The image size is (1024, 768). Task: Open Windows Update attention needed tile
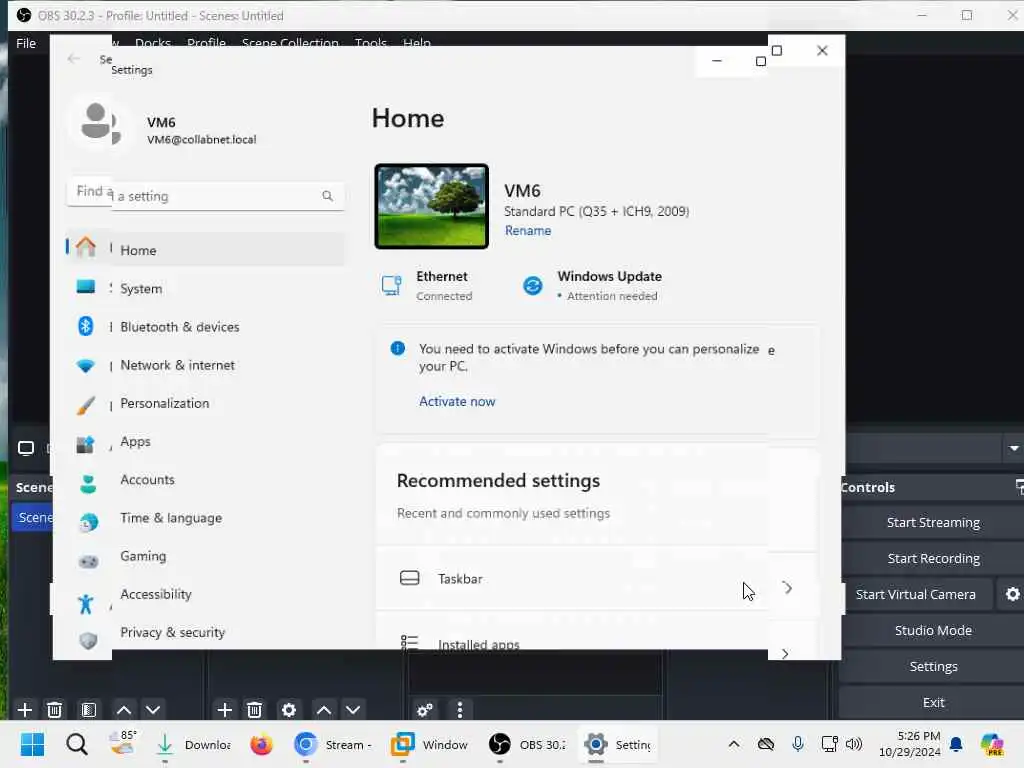592,285
